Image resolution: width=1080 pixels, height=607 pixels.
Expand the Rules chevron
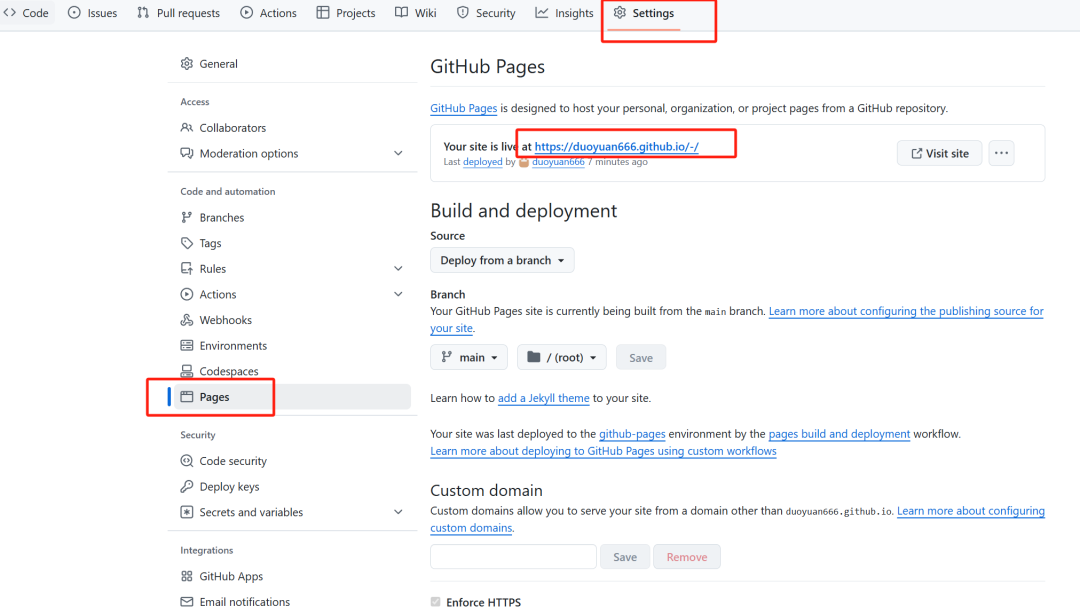tap(398, 269)
